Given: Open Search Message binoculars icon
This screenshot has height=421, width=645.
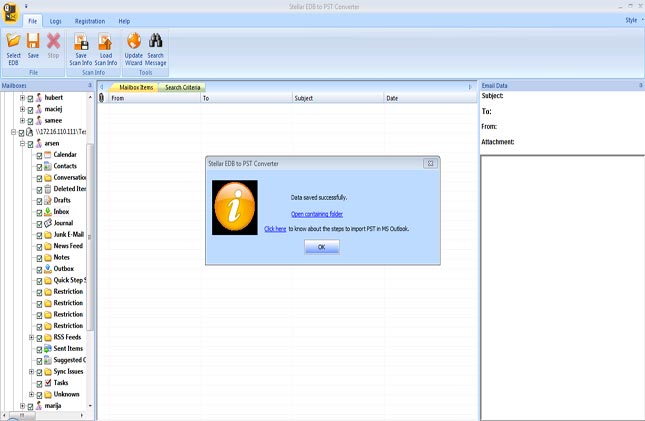Looking at the screenshot, I should 155,41.
